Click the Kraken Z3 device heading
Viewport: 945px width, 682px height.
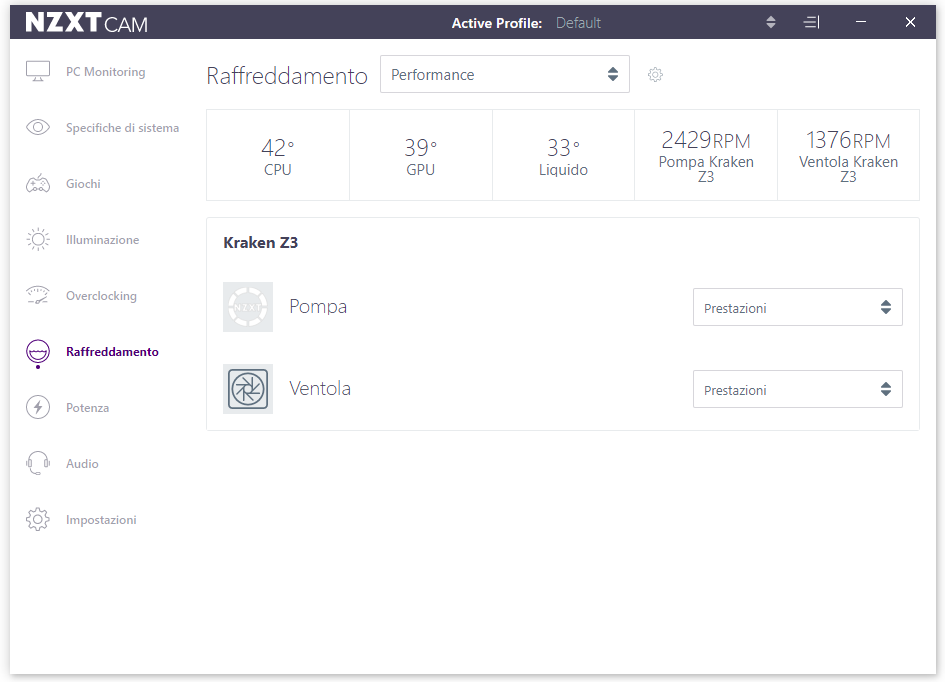tap(260, 242)
